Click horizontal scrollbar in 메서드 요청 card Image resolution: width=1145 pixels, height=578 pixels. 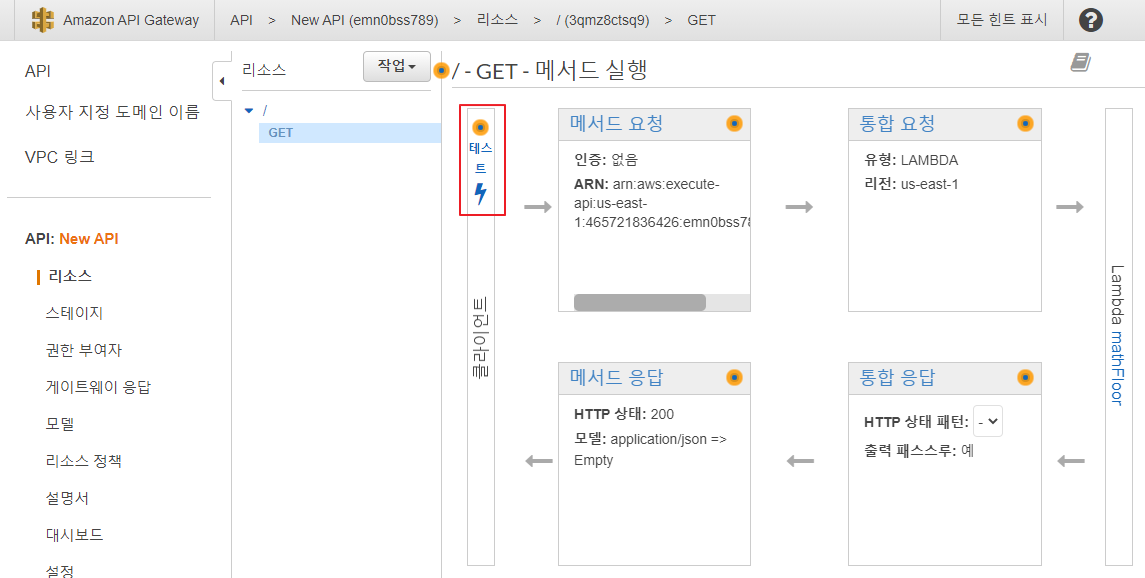tap(640, 302)
